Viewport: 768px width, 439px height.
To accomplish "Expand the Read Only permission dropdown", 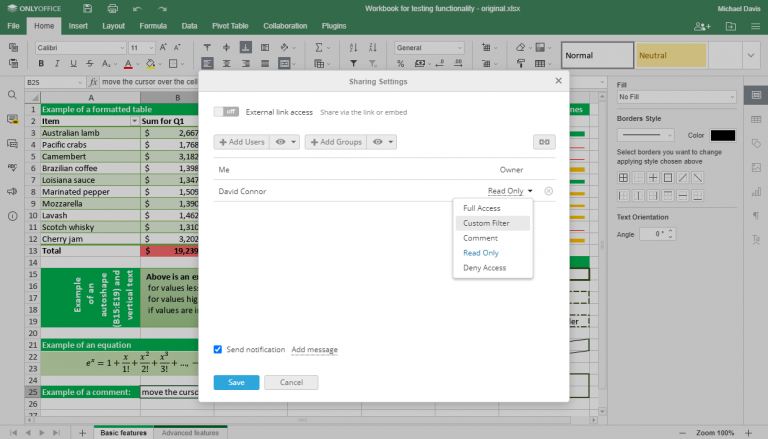I will 510,190.
